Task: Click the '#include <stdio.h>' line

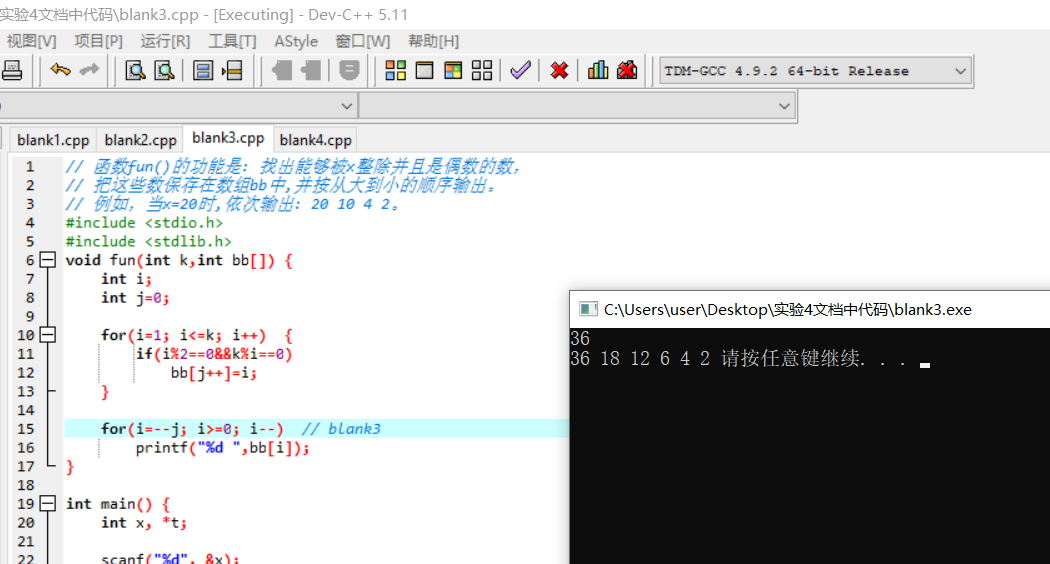Action: [x=144, y=222]
